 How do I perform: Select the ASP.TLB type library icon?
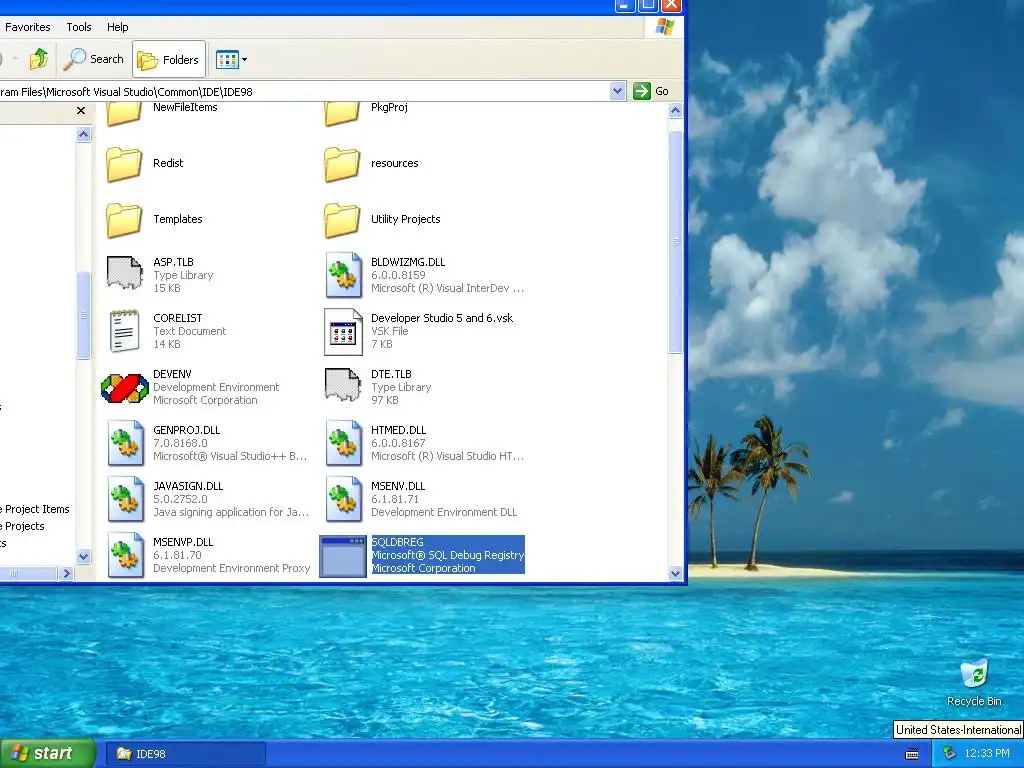124,273
